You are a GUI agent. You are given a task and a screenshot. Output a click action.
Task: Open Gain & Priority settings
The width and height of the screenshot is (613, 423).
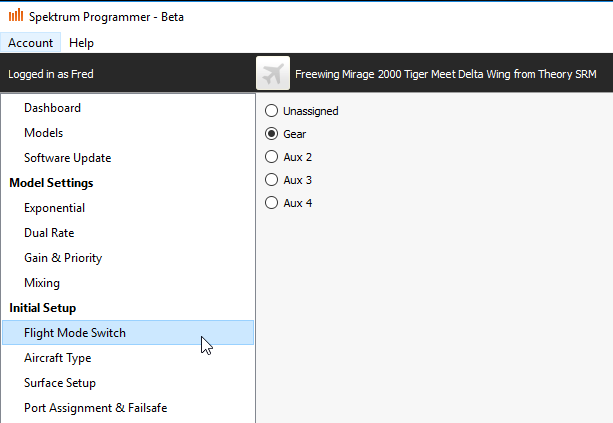pos(63,258)
